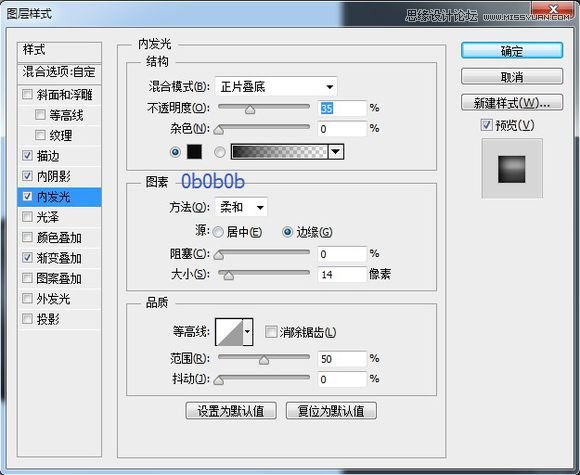
Task: Click the 大小 pixel value field
Action: pos(342,274)
